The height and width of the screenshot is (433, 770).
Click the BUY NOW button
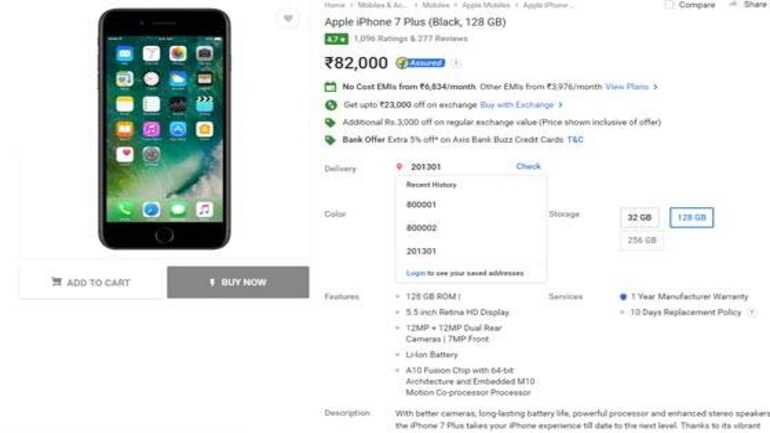[238, 282]
